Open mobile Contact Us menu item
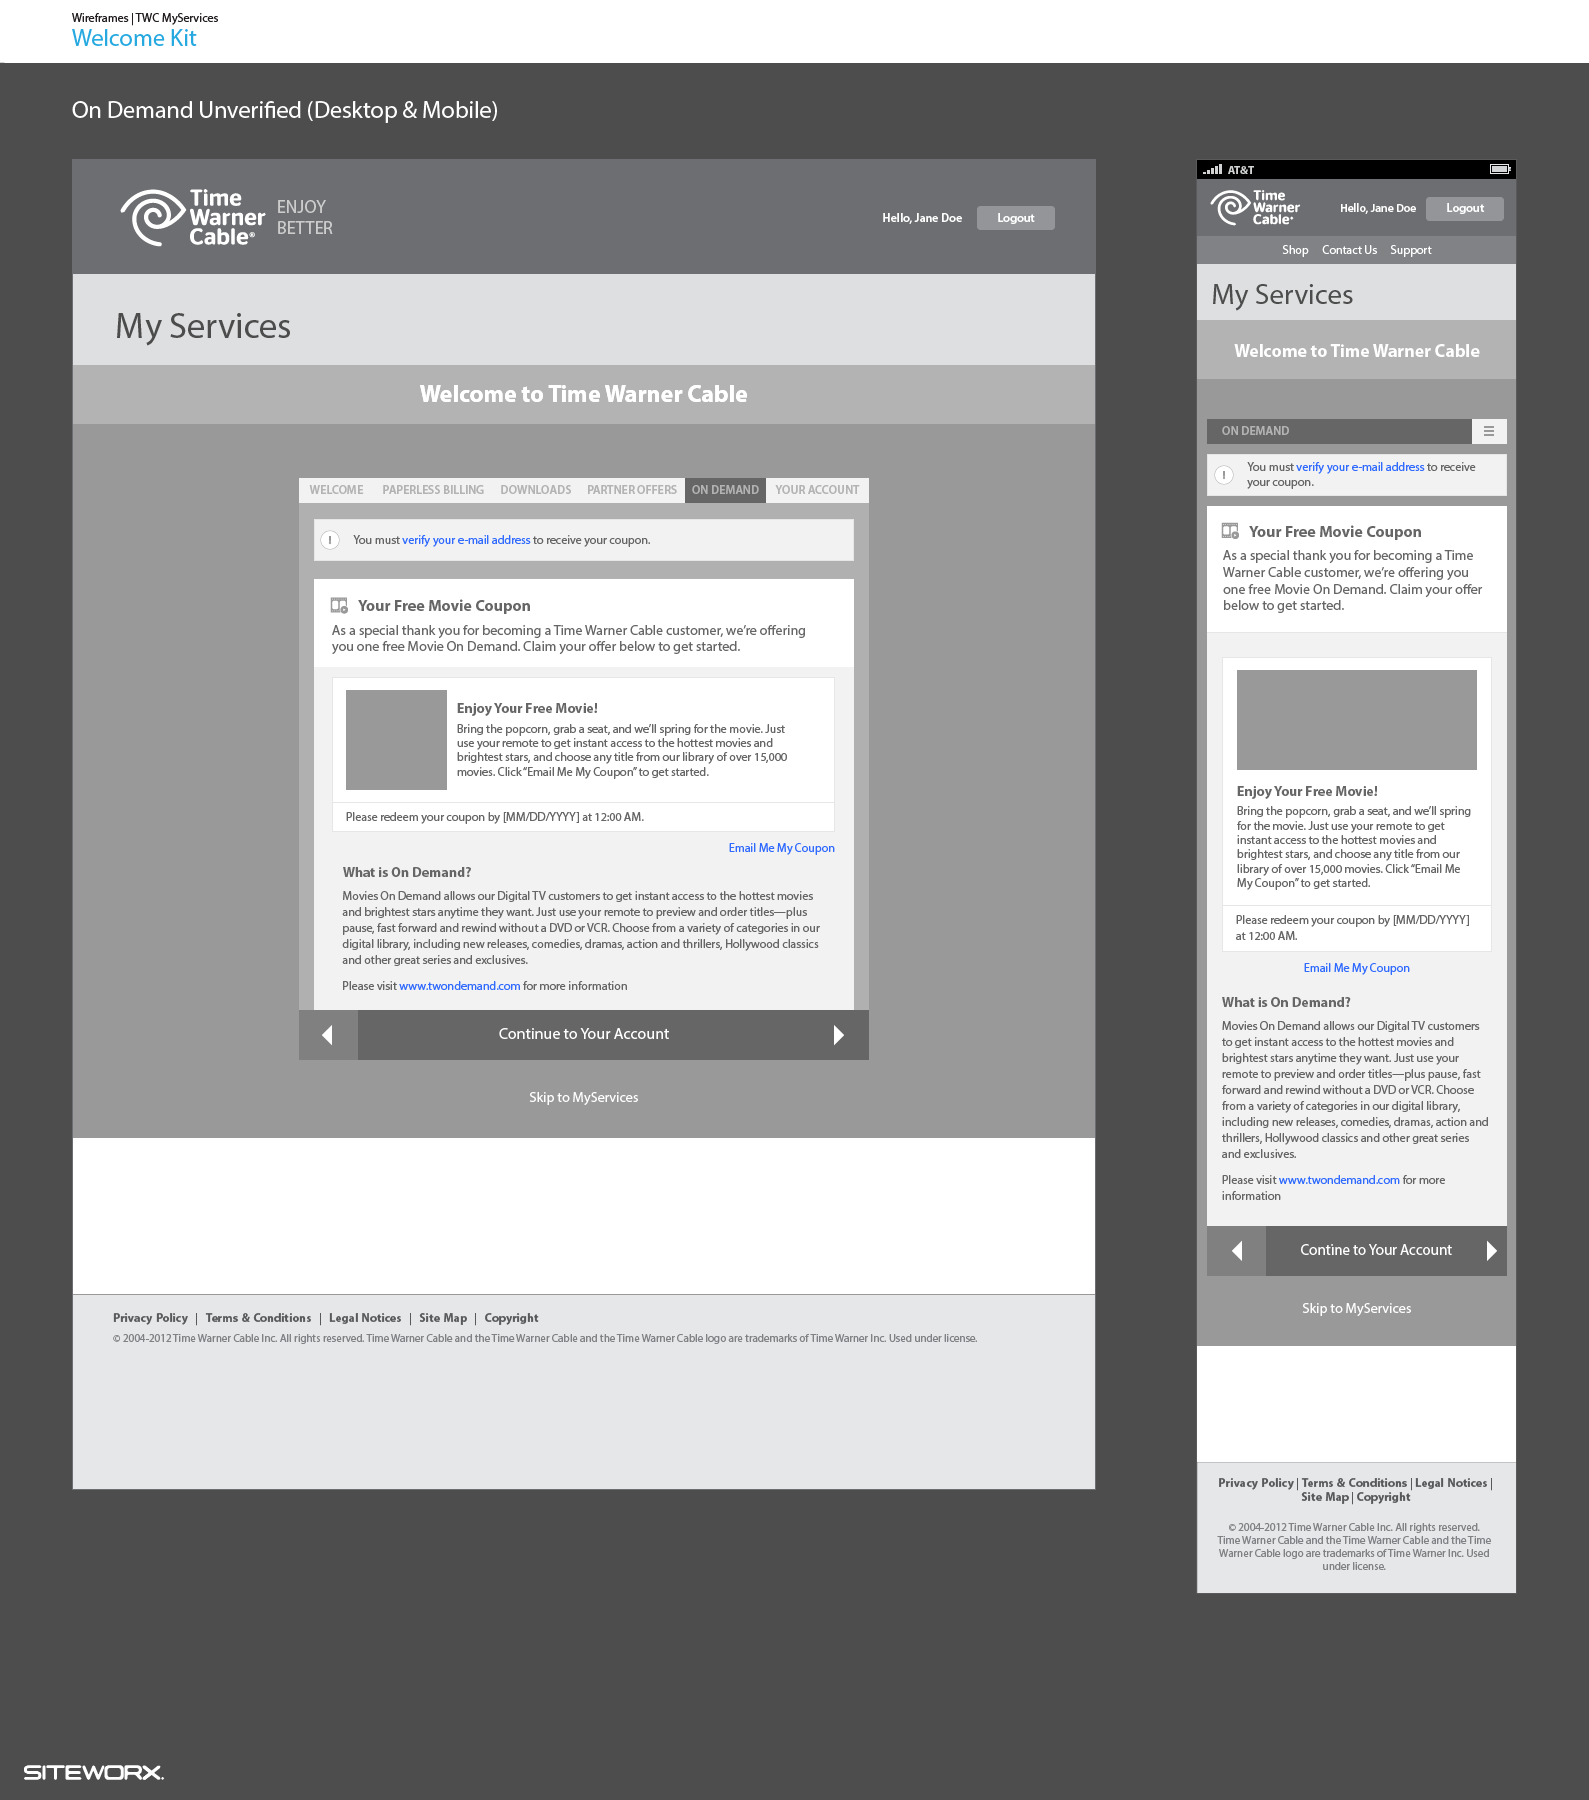This screenshot has height=1800, width=1589. 1349,250
